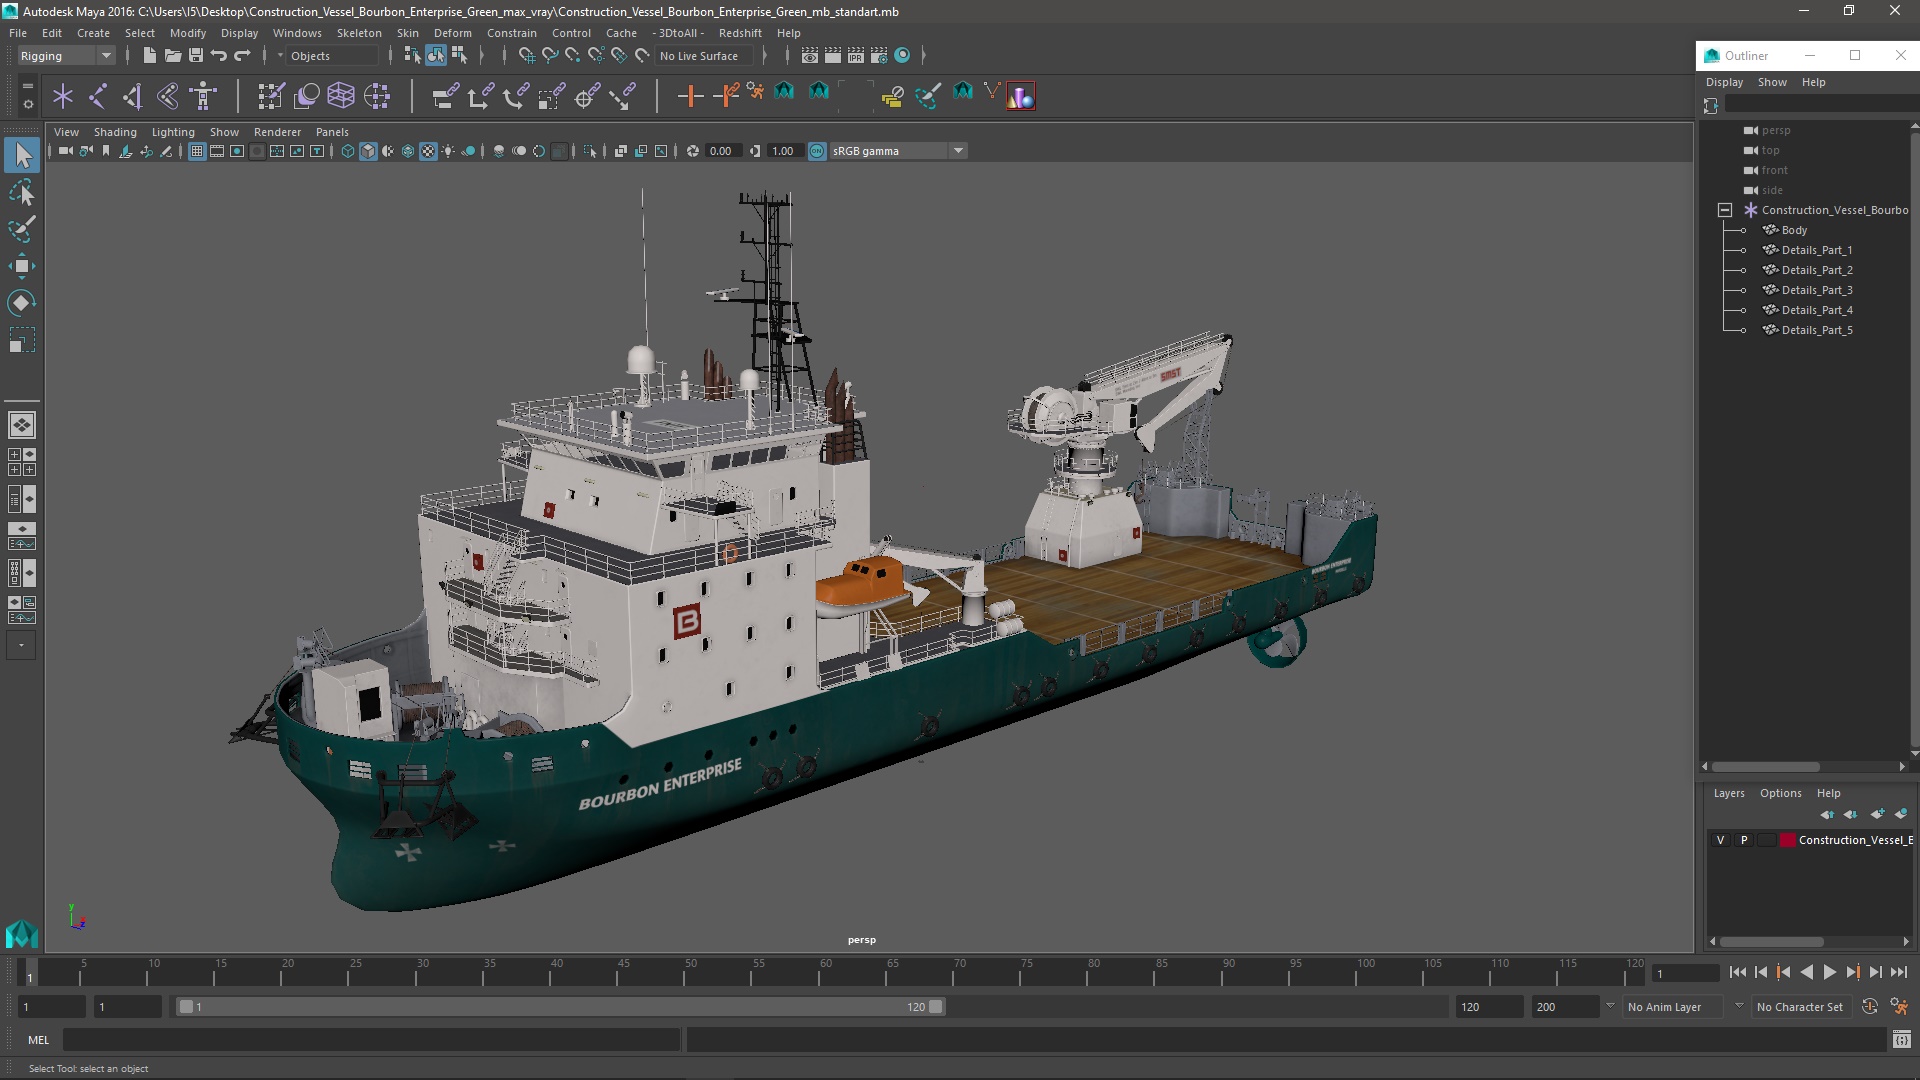Open the Render View window
This screenshot has height=1080, width=1920.
click(x=810, y=55)
